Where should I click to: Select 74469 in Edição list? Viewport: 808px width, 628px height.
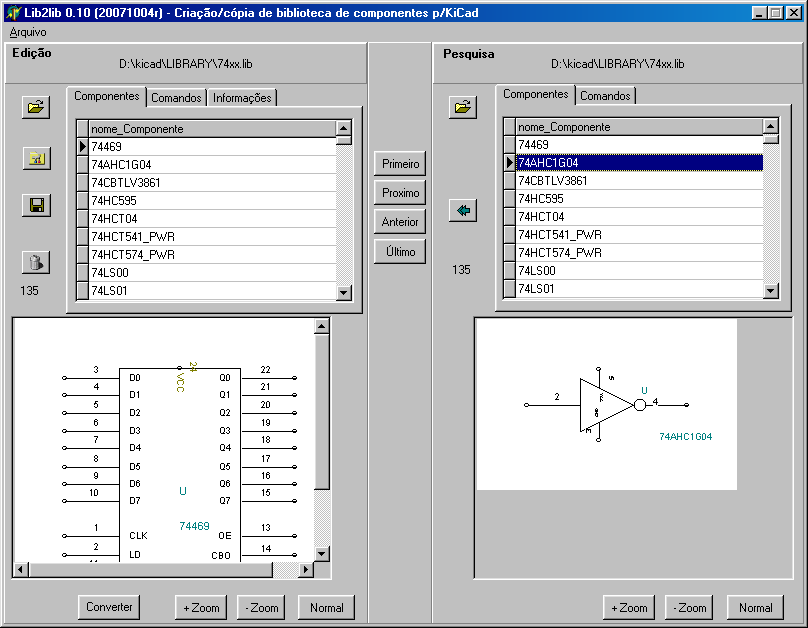click(x=212, y=147)
